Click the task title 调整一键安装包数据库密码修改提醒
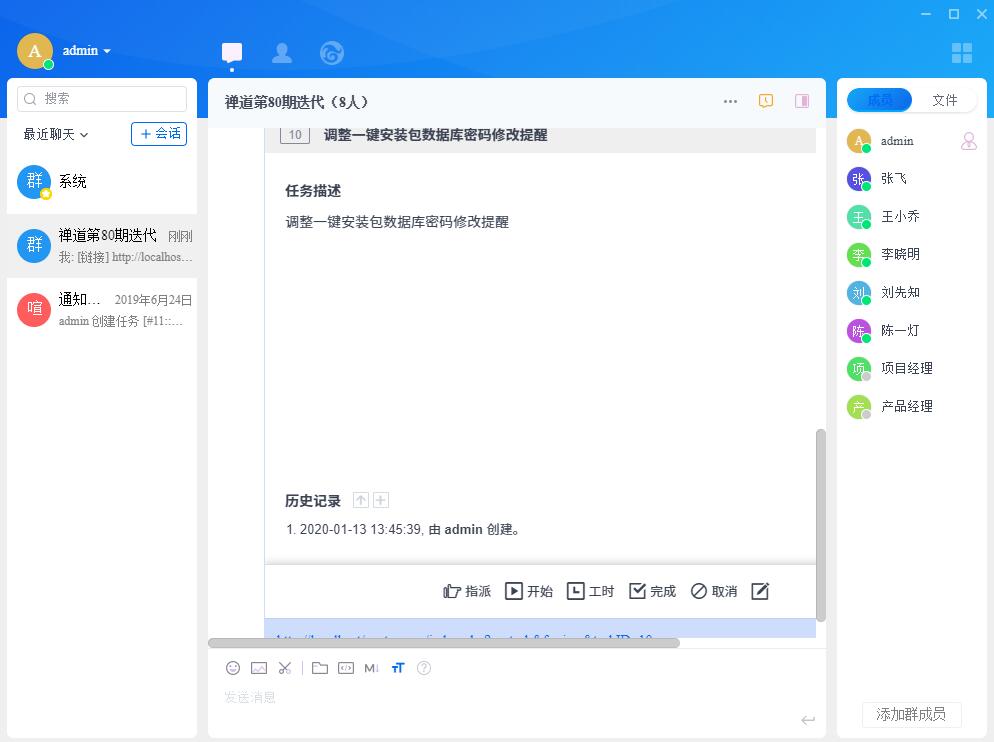The image size is (994, 742). coord(436,134)
